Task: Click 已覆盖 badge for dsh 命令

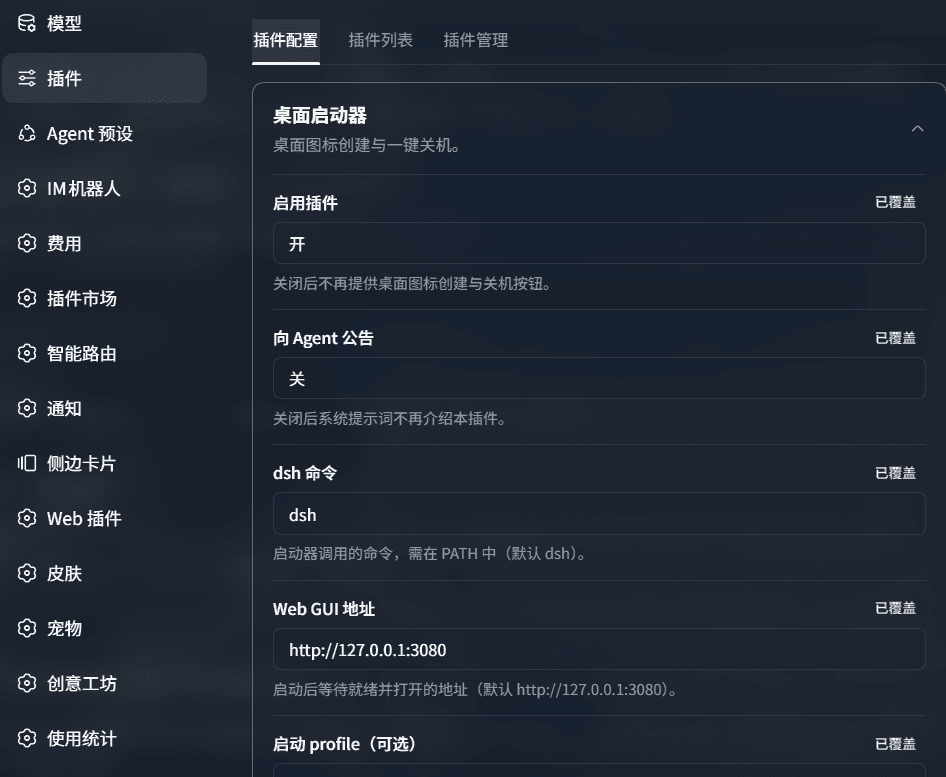Action: [895, 473]
